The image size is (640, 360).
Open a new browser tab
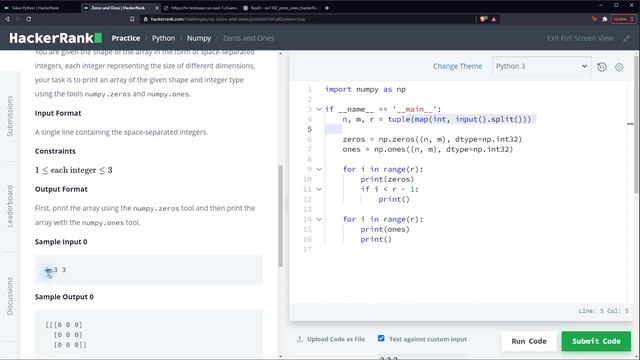coord(327,7)
